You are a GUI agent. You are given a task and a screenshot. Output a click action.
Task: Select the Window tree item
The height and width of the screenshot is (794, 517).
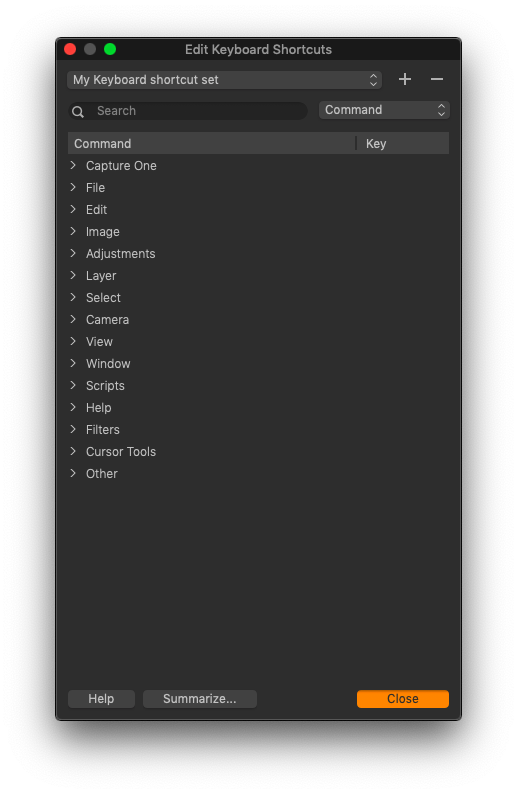click(108, 364)
